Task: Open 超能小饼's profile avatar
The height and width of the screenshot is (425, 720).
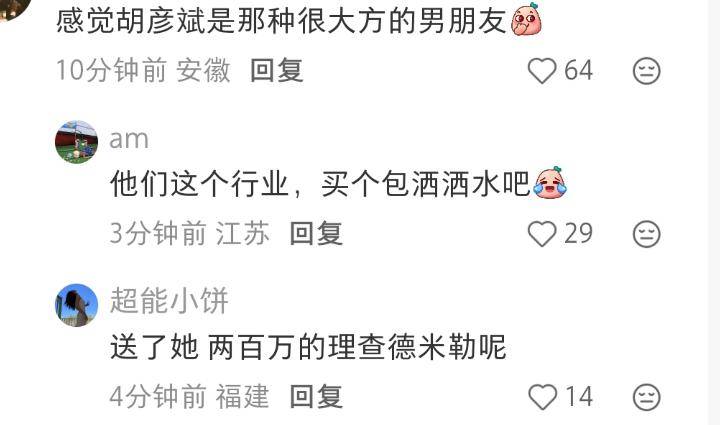Action: tap(76, 305)
